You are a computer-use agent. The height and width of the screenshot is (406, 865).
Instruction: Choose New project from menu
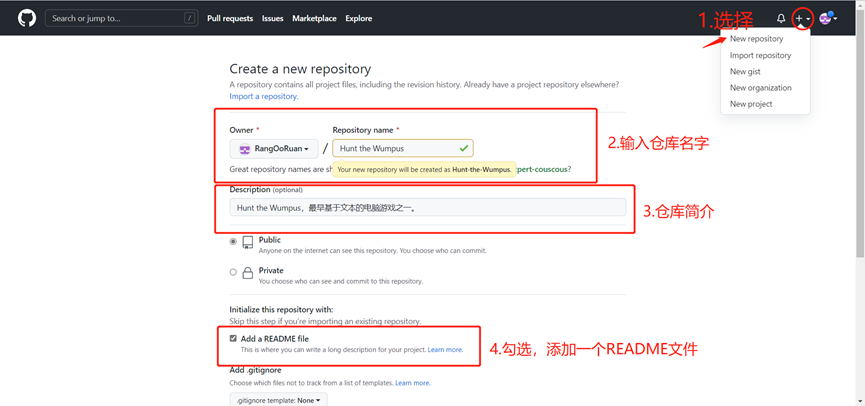pyautogui.click(x=751, y=104)
